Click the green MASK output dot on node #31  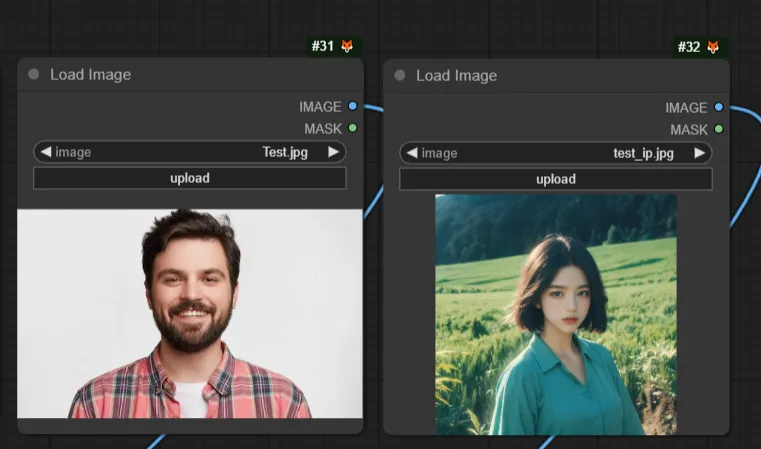coord(352,128)
